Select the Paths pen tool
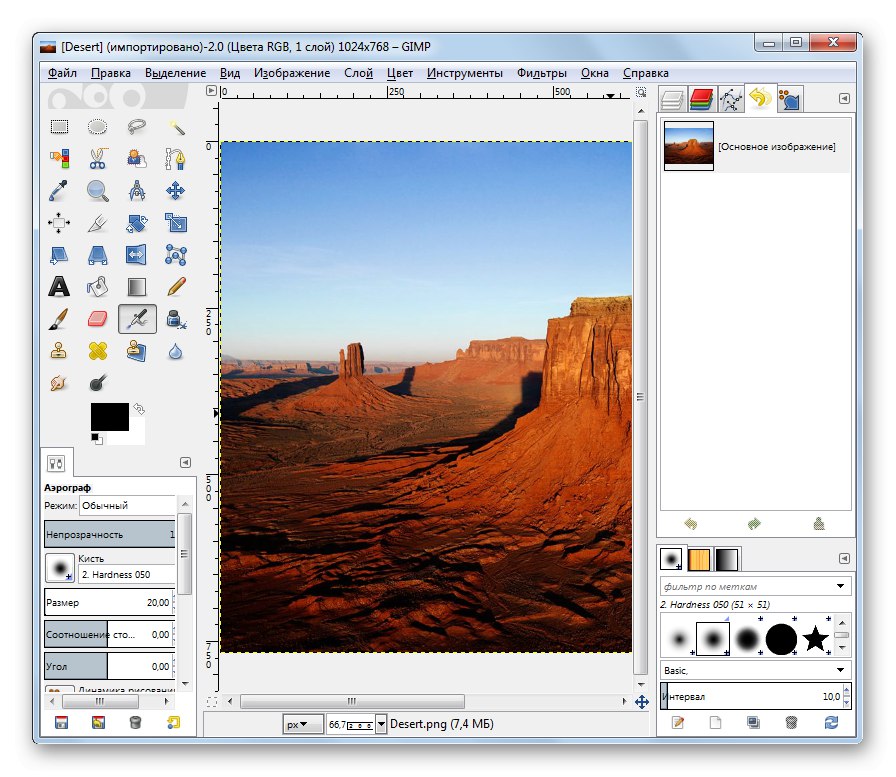The width and height of the screenshot is (896, 777). pos(175,159)
